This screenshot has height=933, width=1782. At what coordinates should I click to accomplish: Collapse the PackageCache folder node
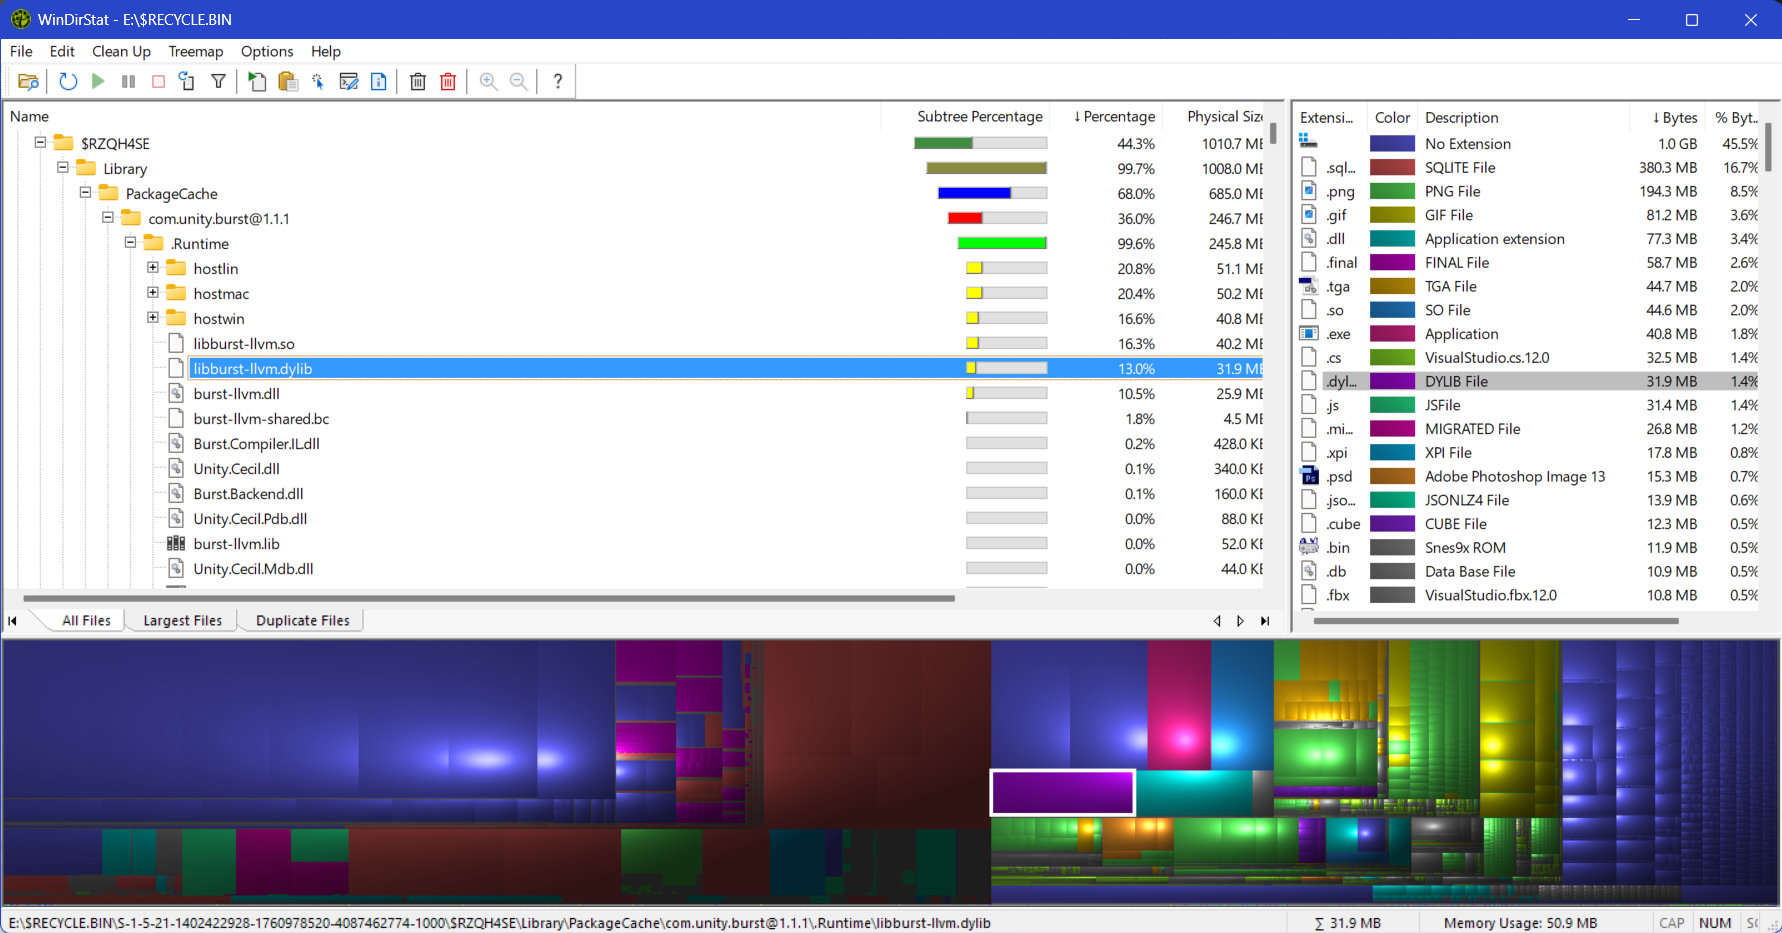(x=85, y=193)
